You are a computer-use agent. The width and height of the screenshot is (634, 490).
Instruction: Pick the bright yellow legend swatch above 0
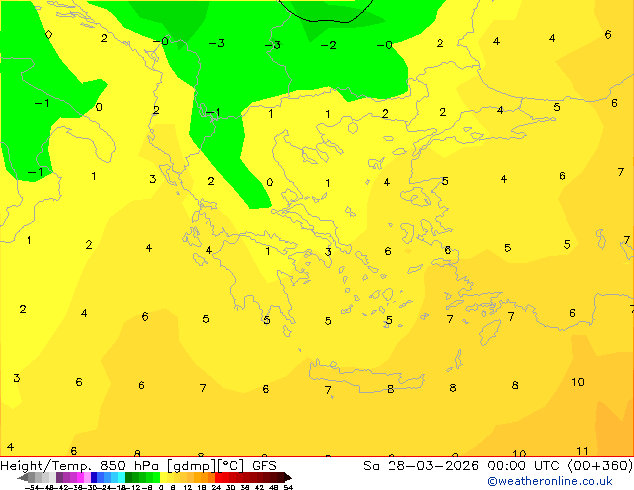pyautogui.click(x=163, y=477)
